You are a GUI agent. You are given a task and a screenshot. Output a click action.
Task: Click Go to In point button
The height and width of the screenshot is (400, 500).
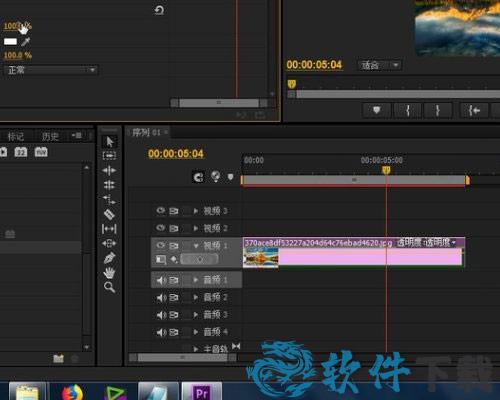coord(474,110)
